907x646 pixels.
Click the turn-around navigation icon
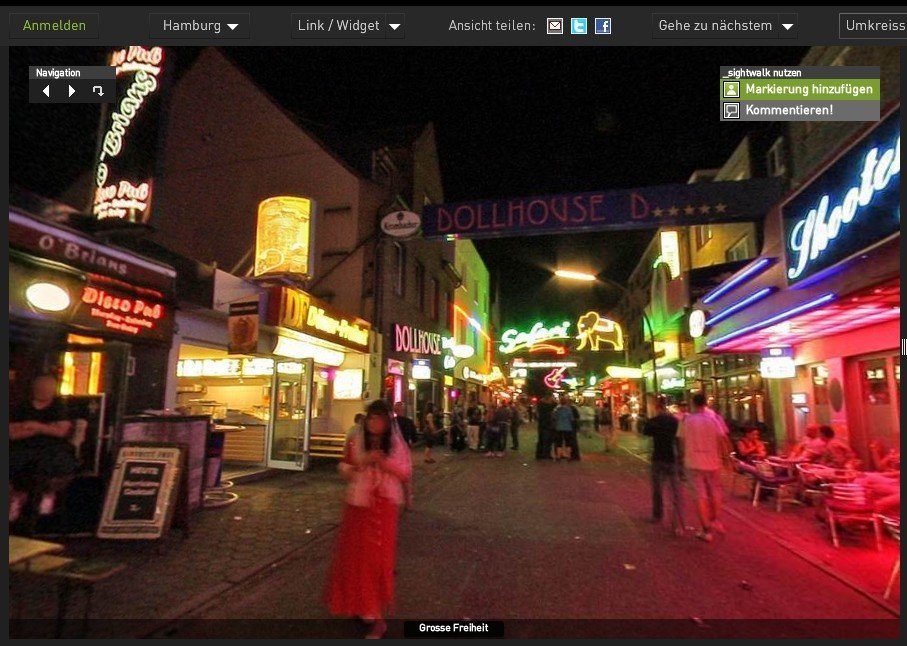click(98, 91)
